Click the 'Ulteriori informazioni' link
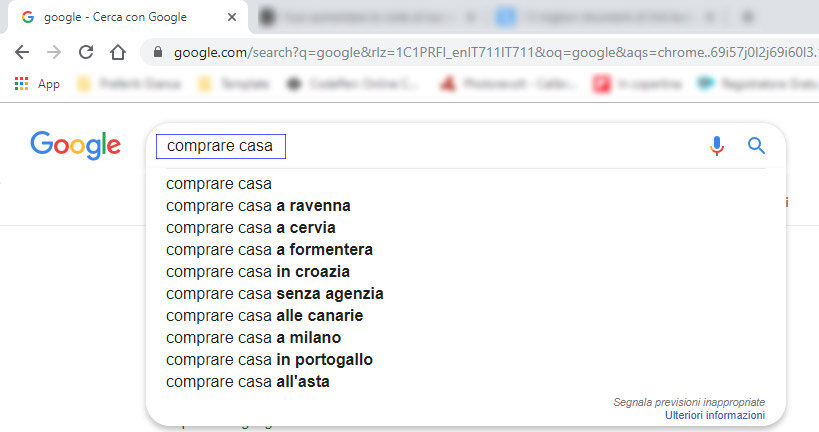819x432 pixels. 714,415
